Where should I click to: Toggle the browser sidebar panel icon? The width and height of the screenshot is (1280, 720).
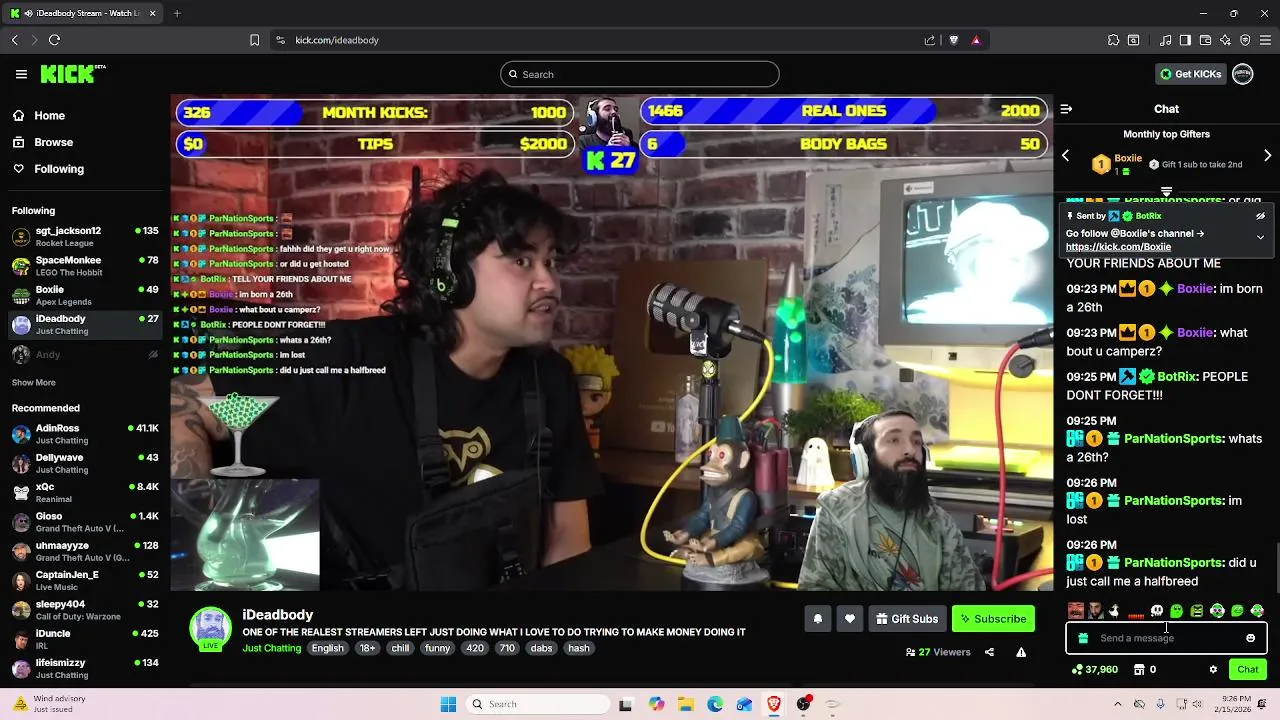(1185, 40)
